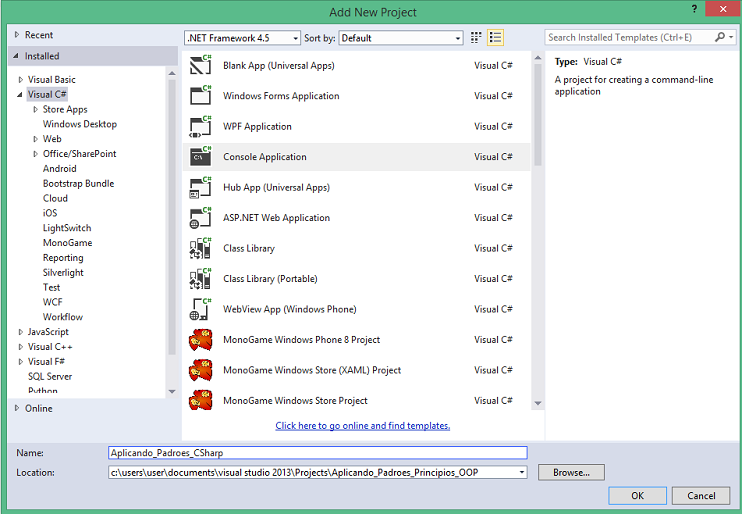Image resolution: width=742 pixels, height=514 pixels.
Task: Click the template list scroll up arrow
Action: click(x=538, y=58)
